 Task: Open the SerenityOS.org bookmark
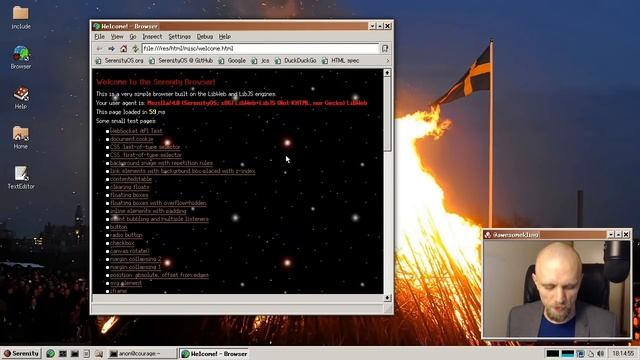(119, 61)
